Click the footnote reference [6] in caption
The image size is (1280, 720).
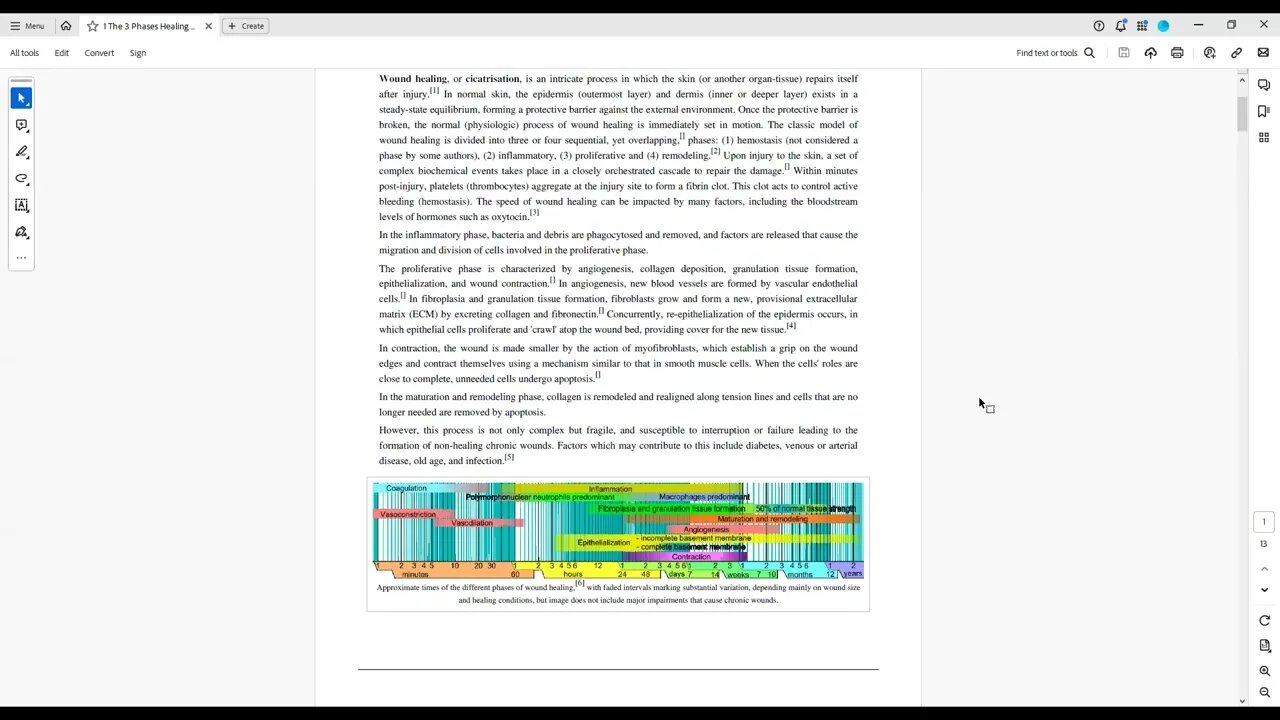[x=580, y=583]
